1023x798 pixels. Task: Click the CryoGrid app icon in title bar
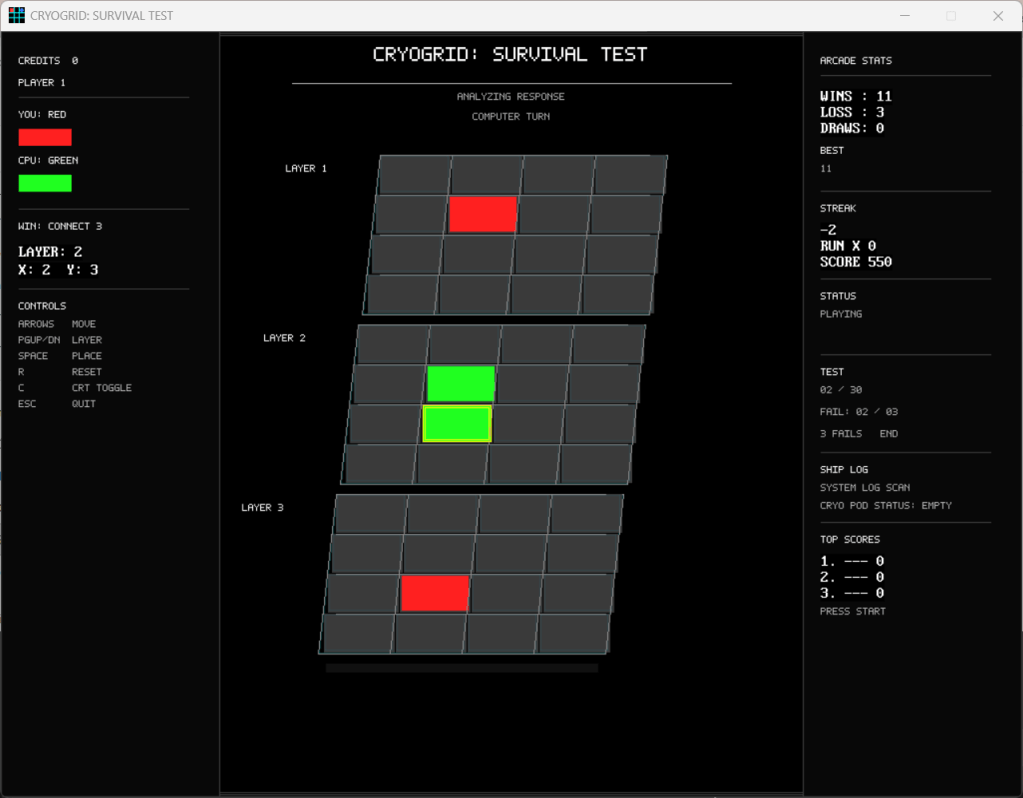[x=17, y=16]
